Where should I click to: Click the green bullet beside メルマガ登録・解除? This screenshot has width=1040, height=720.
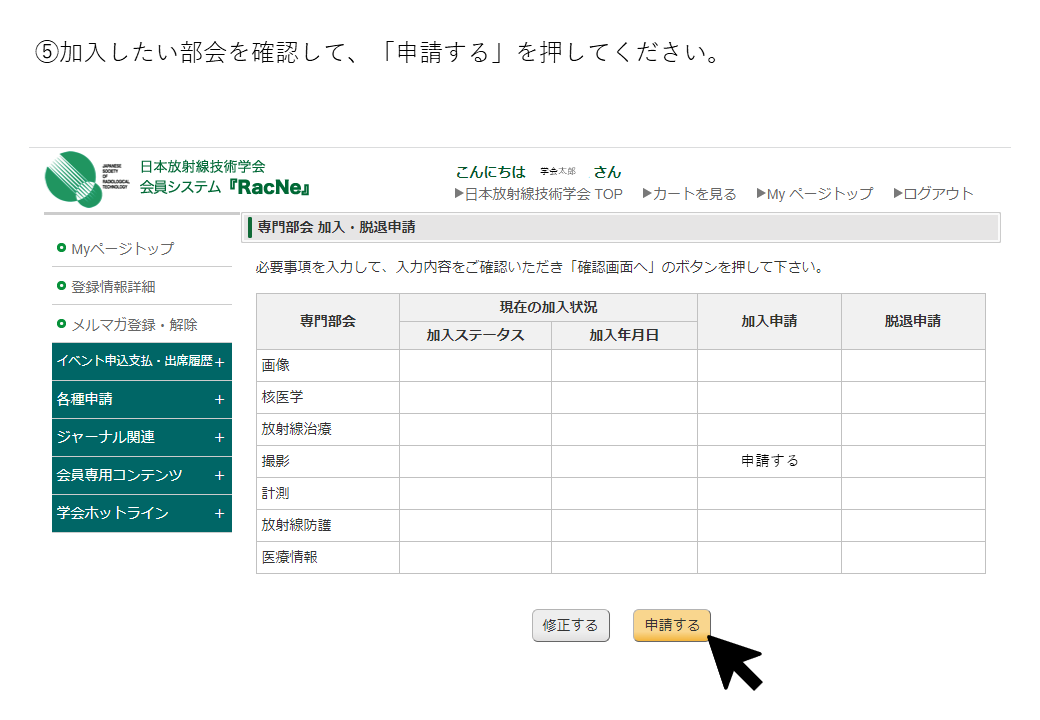click(x=62, y=324)
